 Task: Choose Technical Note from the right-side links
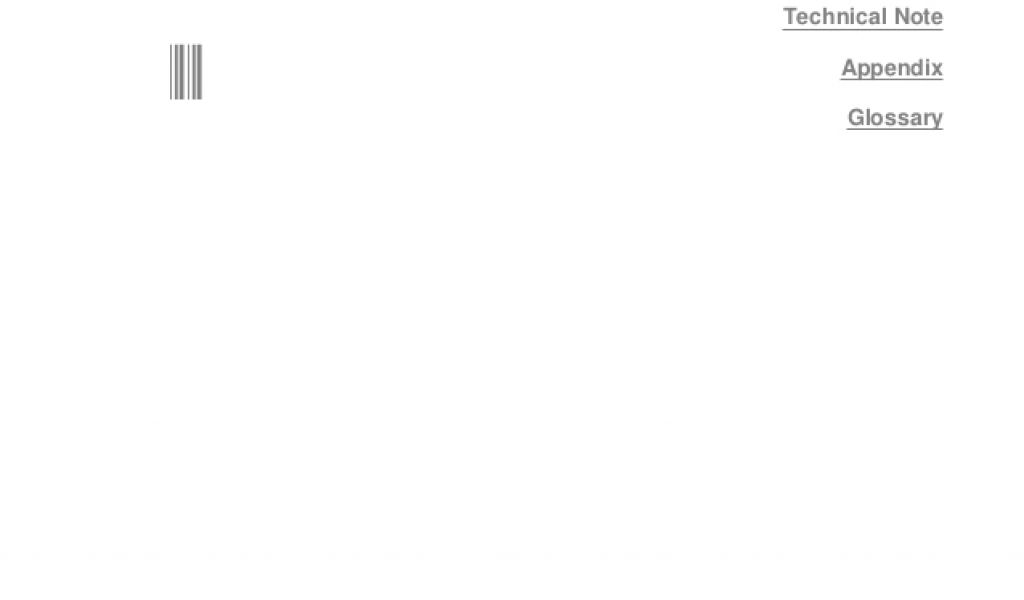pyautogui.click(x=863, y=16)
